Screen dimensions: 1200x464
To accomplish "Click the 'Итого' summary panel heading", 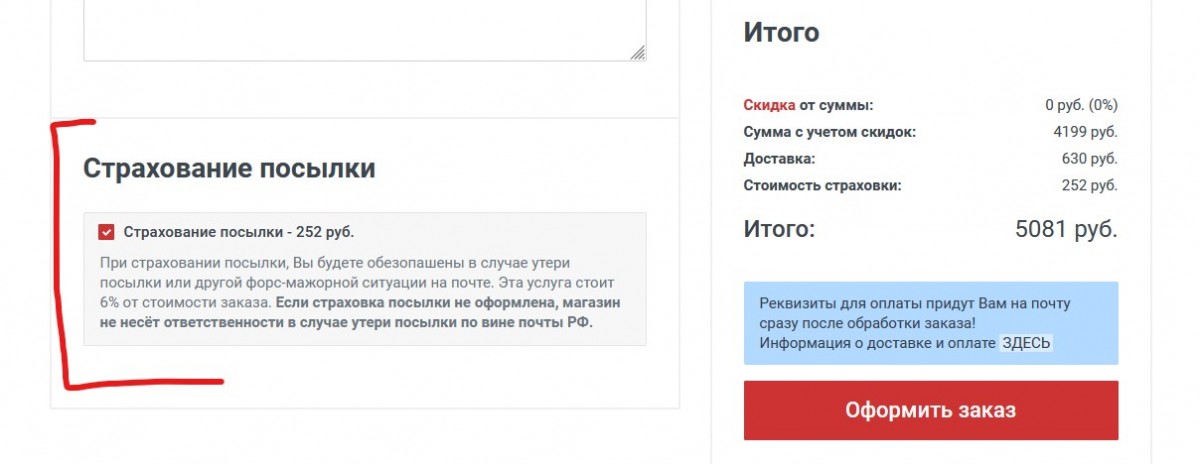I will [x=781, y=32].
